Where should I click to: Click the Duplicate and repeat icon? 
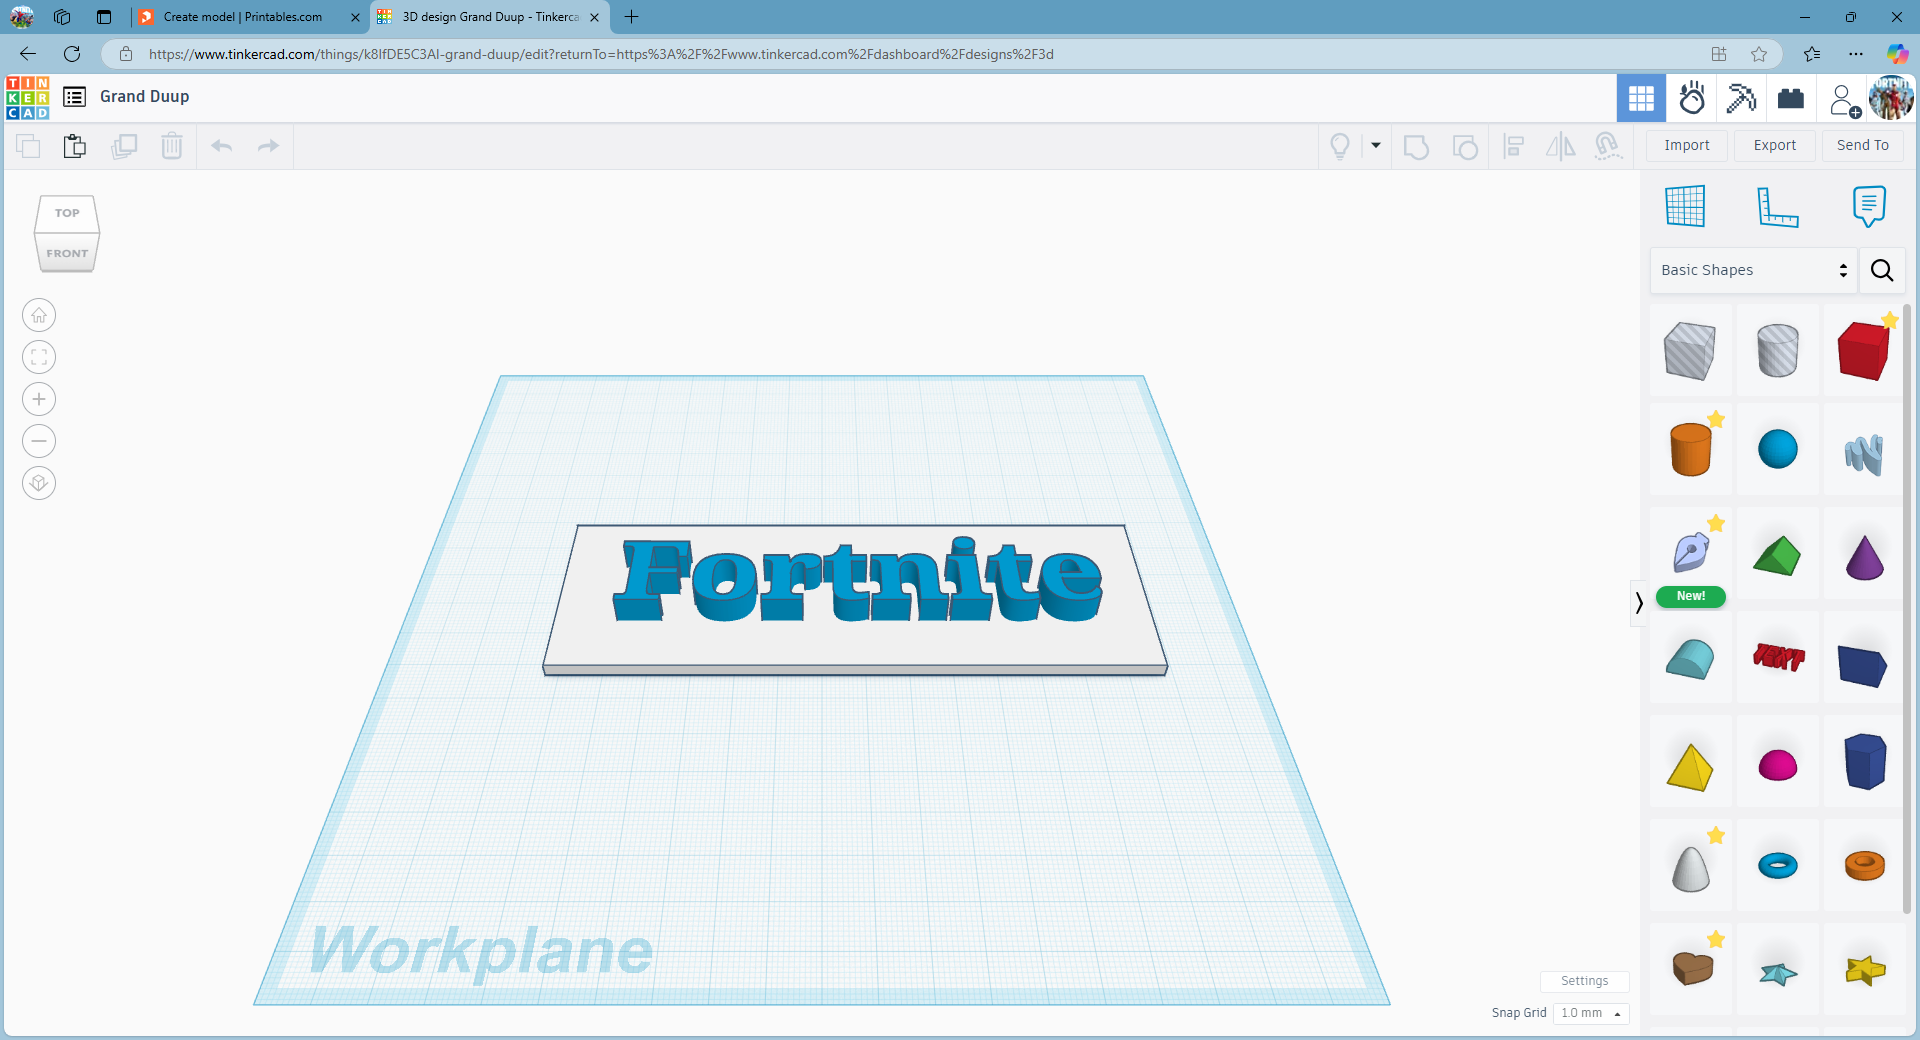124,146
